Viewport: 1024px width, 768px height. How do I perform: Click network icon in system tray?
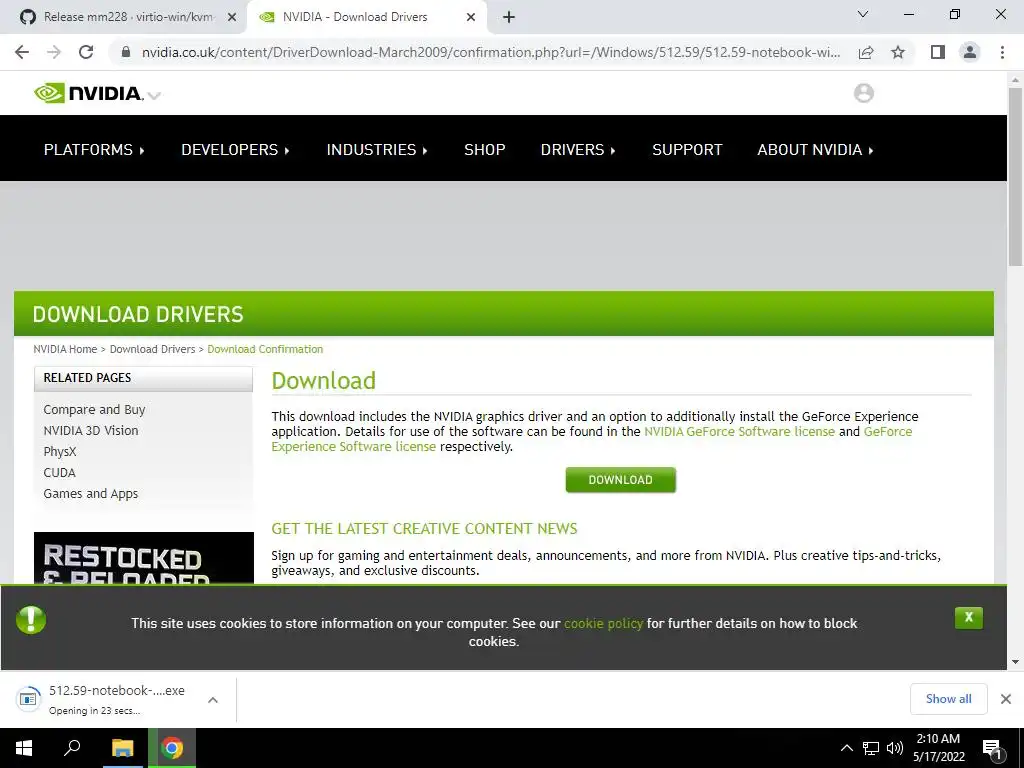click(x=871, y=748)
